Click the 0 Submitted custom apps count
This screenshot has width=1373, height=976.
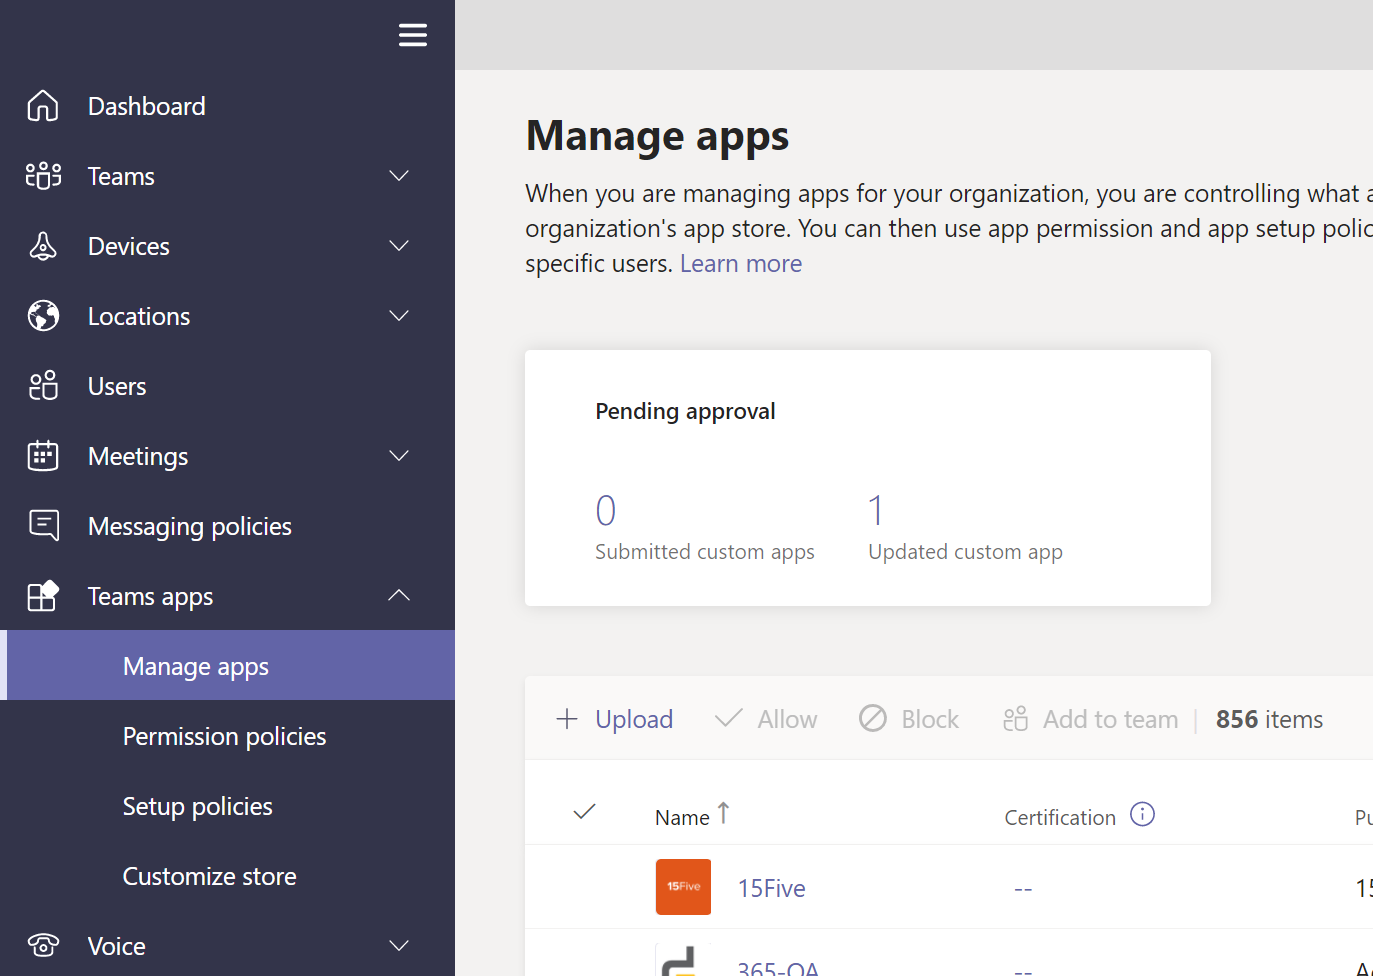tap(606, 510)
